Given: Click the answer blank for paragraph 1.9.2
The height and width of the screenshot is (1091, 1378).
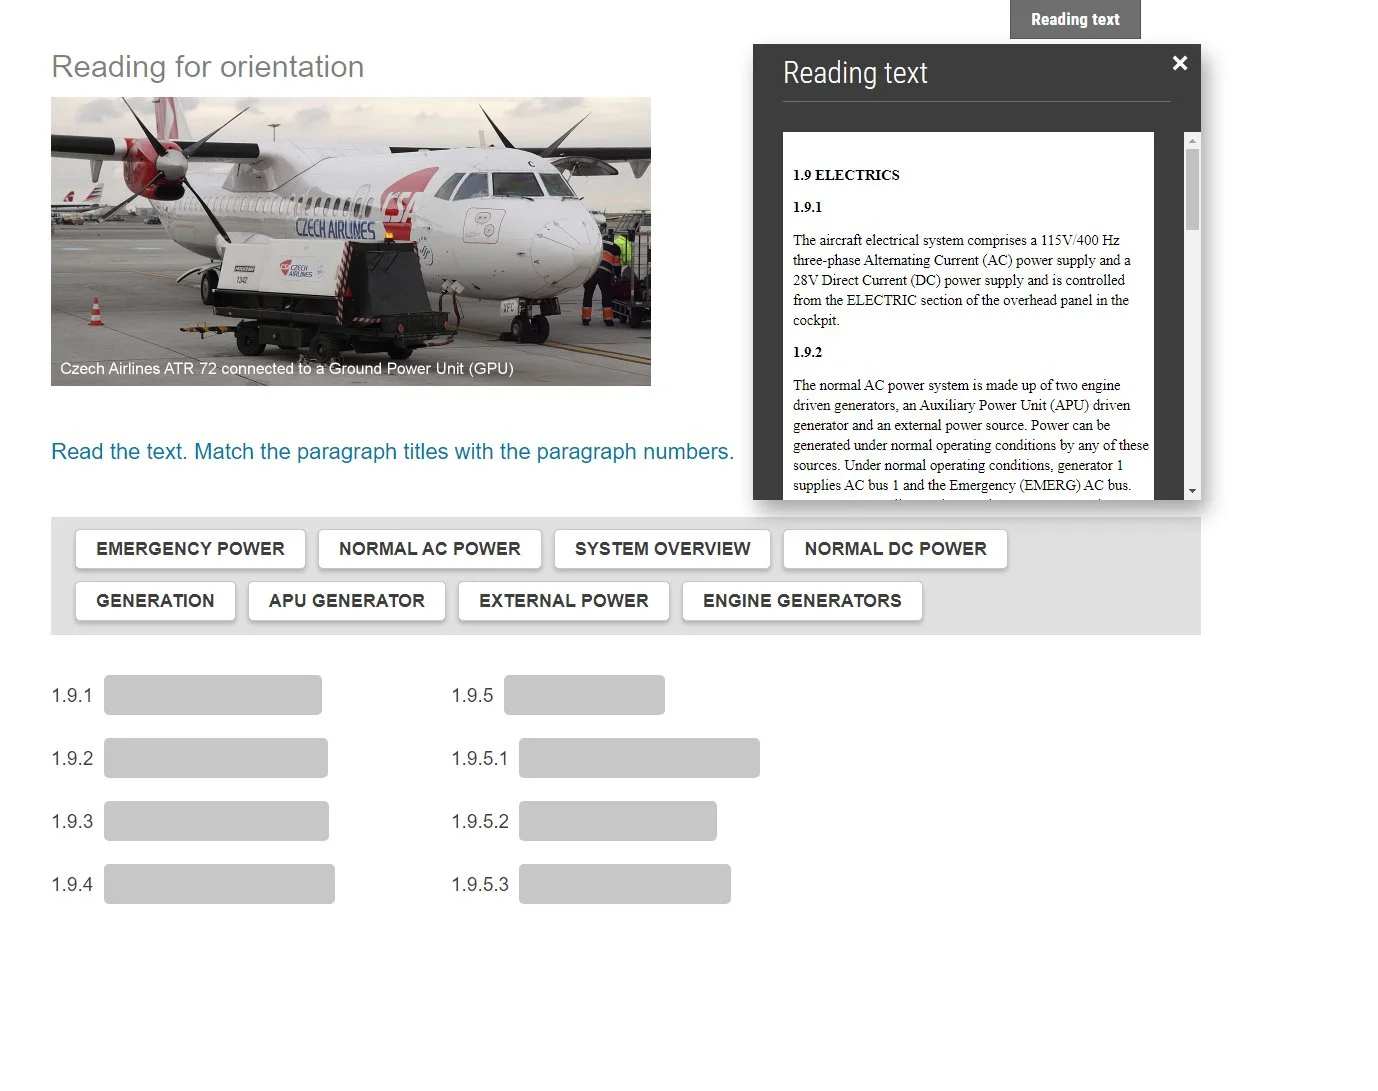Looking at the screenshot, I should (x=216, y=757).
